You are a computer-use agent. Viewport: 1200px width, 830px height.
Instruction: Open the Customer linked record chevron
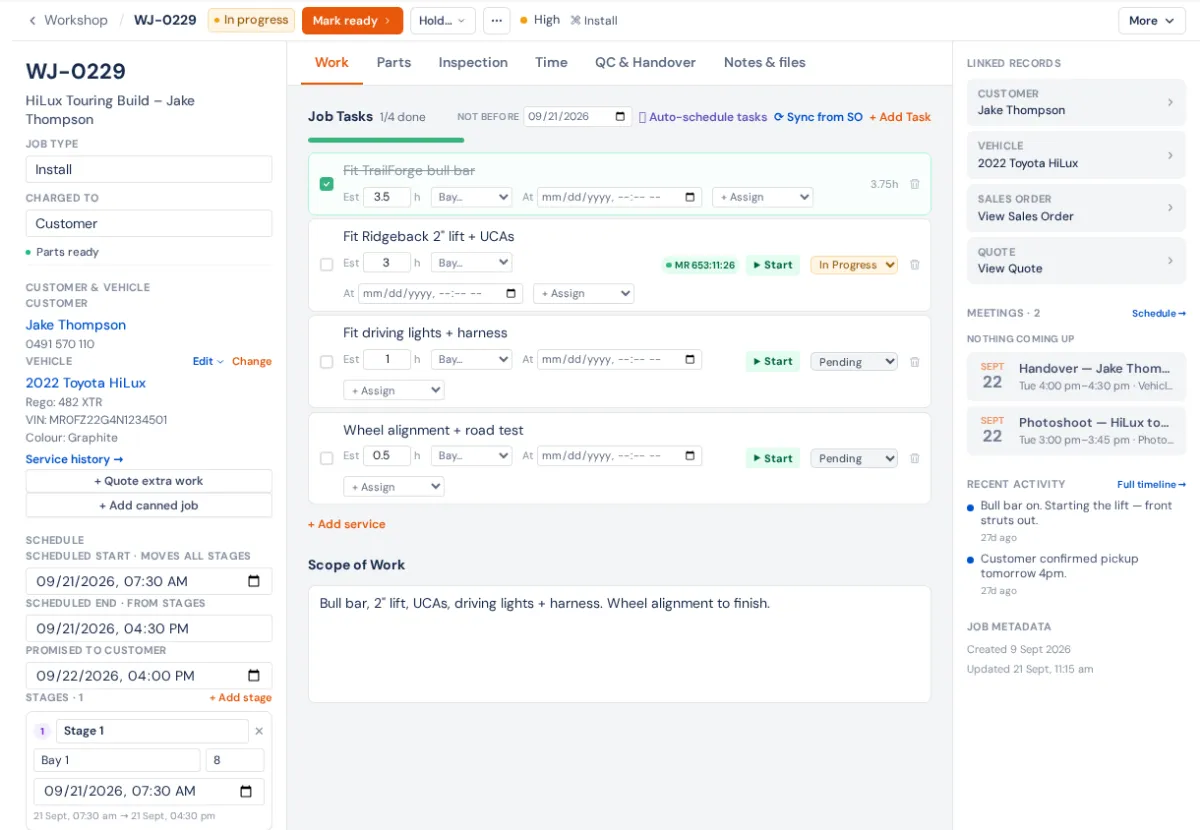click(1170, 102)
